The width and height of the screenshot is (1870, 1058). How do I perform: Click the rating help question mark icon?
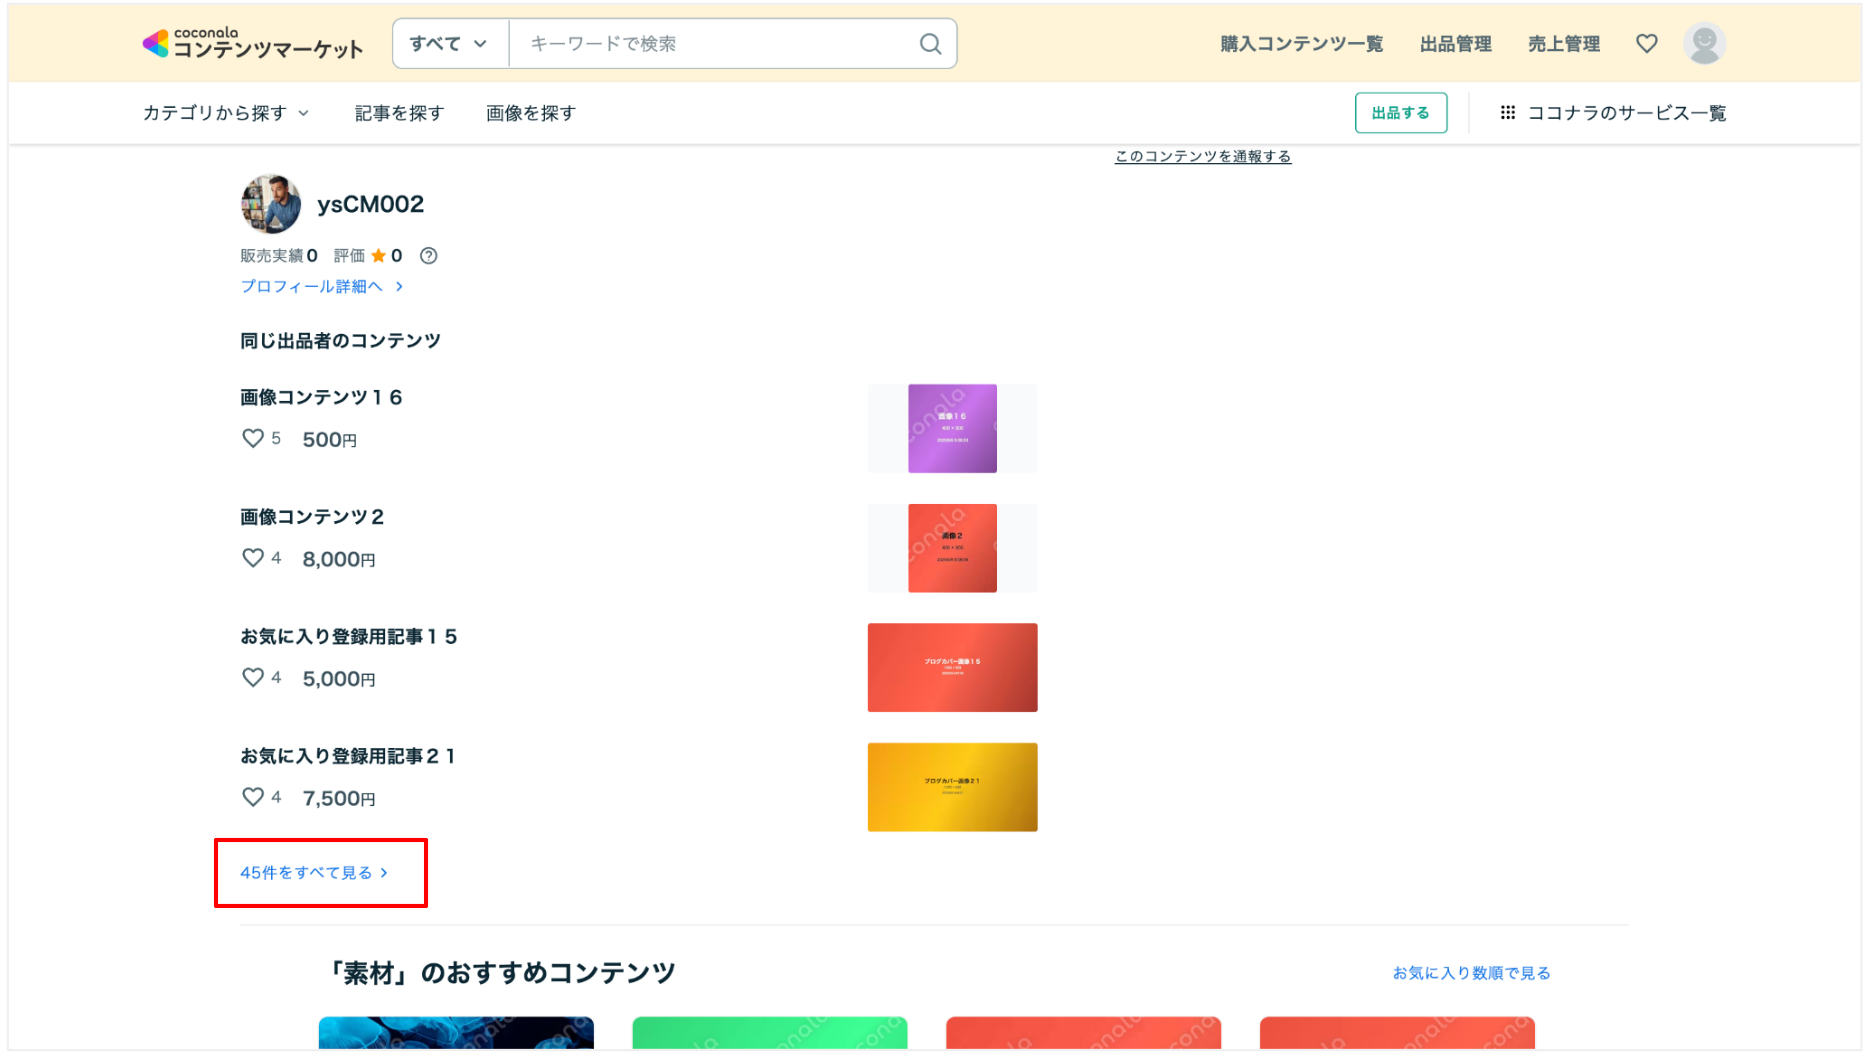(x=429, y=256)
